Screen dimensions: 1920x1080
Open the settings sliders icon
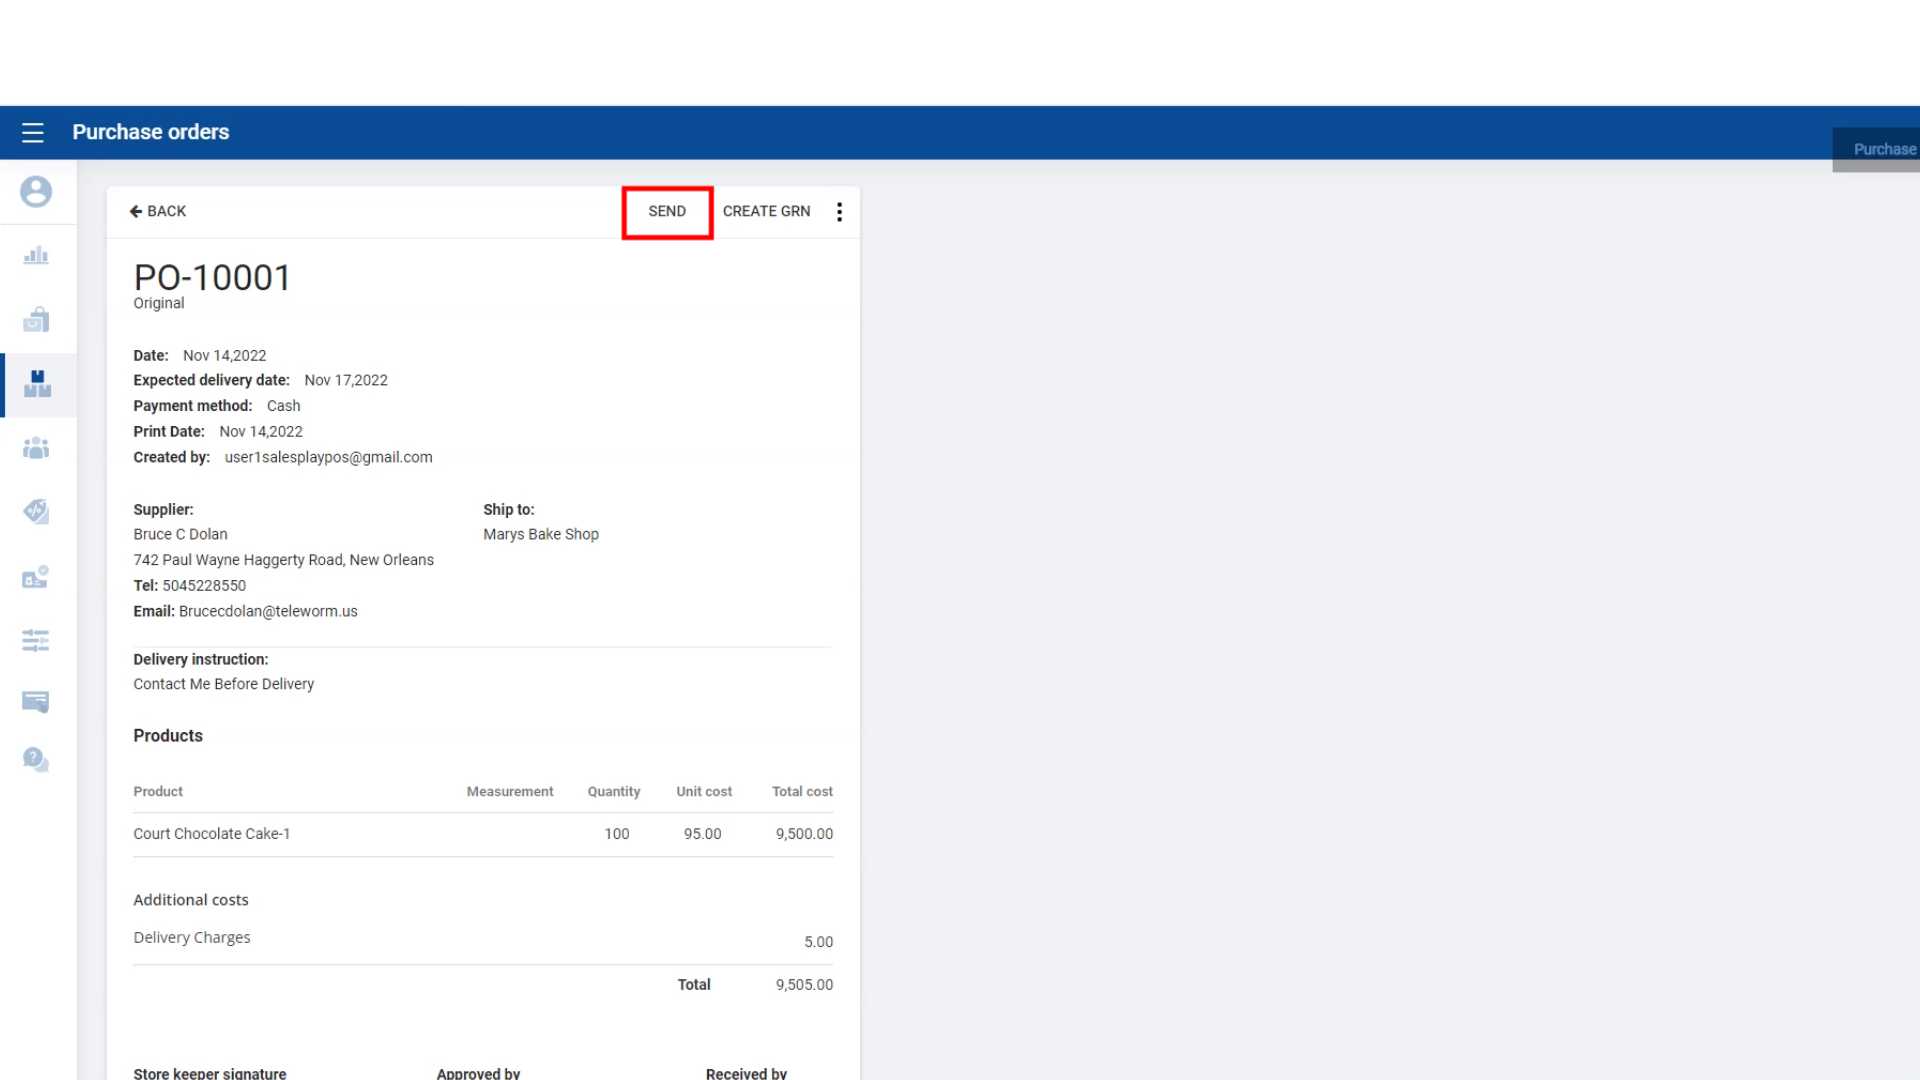36,640
